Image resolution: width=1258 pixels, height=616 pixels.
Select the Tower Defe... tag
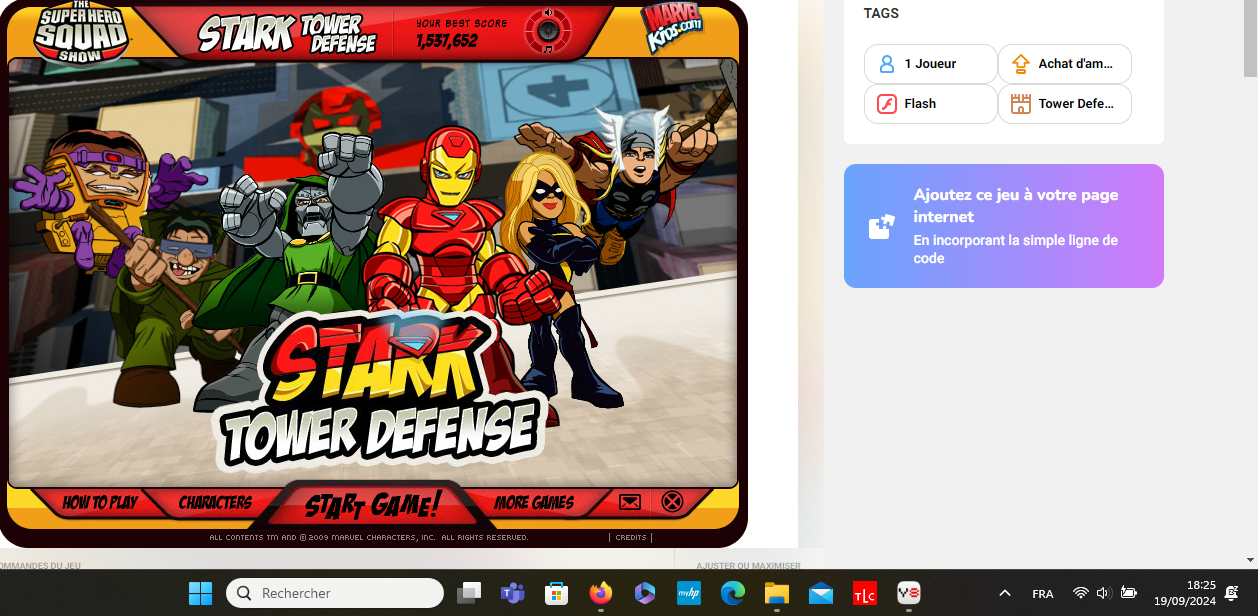[x=1065, y=104]
